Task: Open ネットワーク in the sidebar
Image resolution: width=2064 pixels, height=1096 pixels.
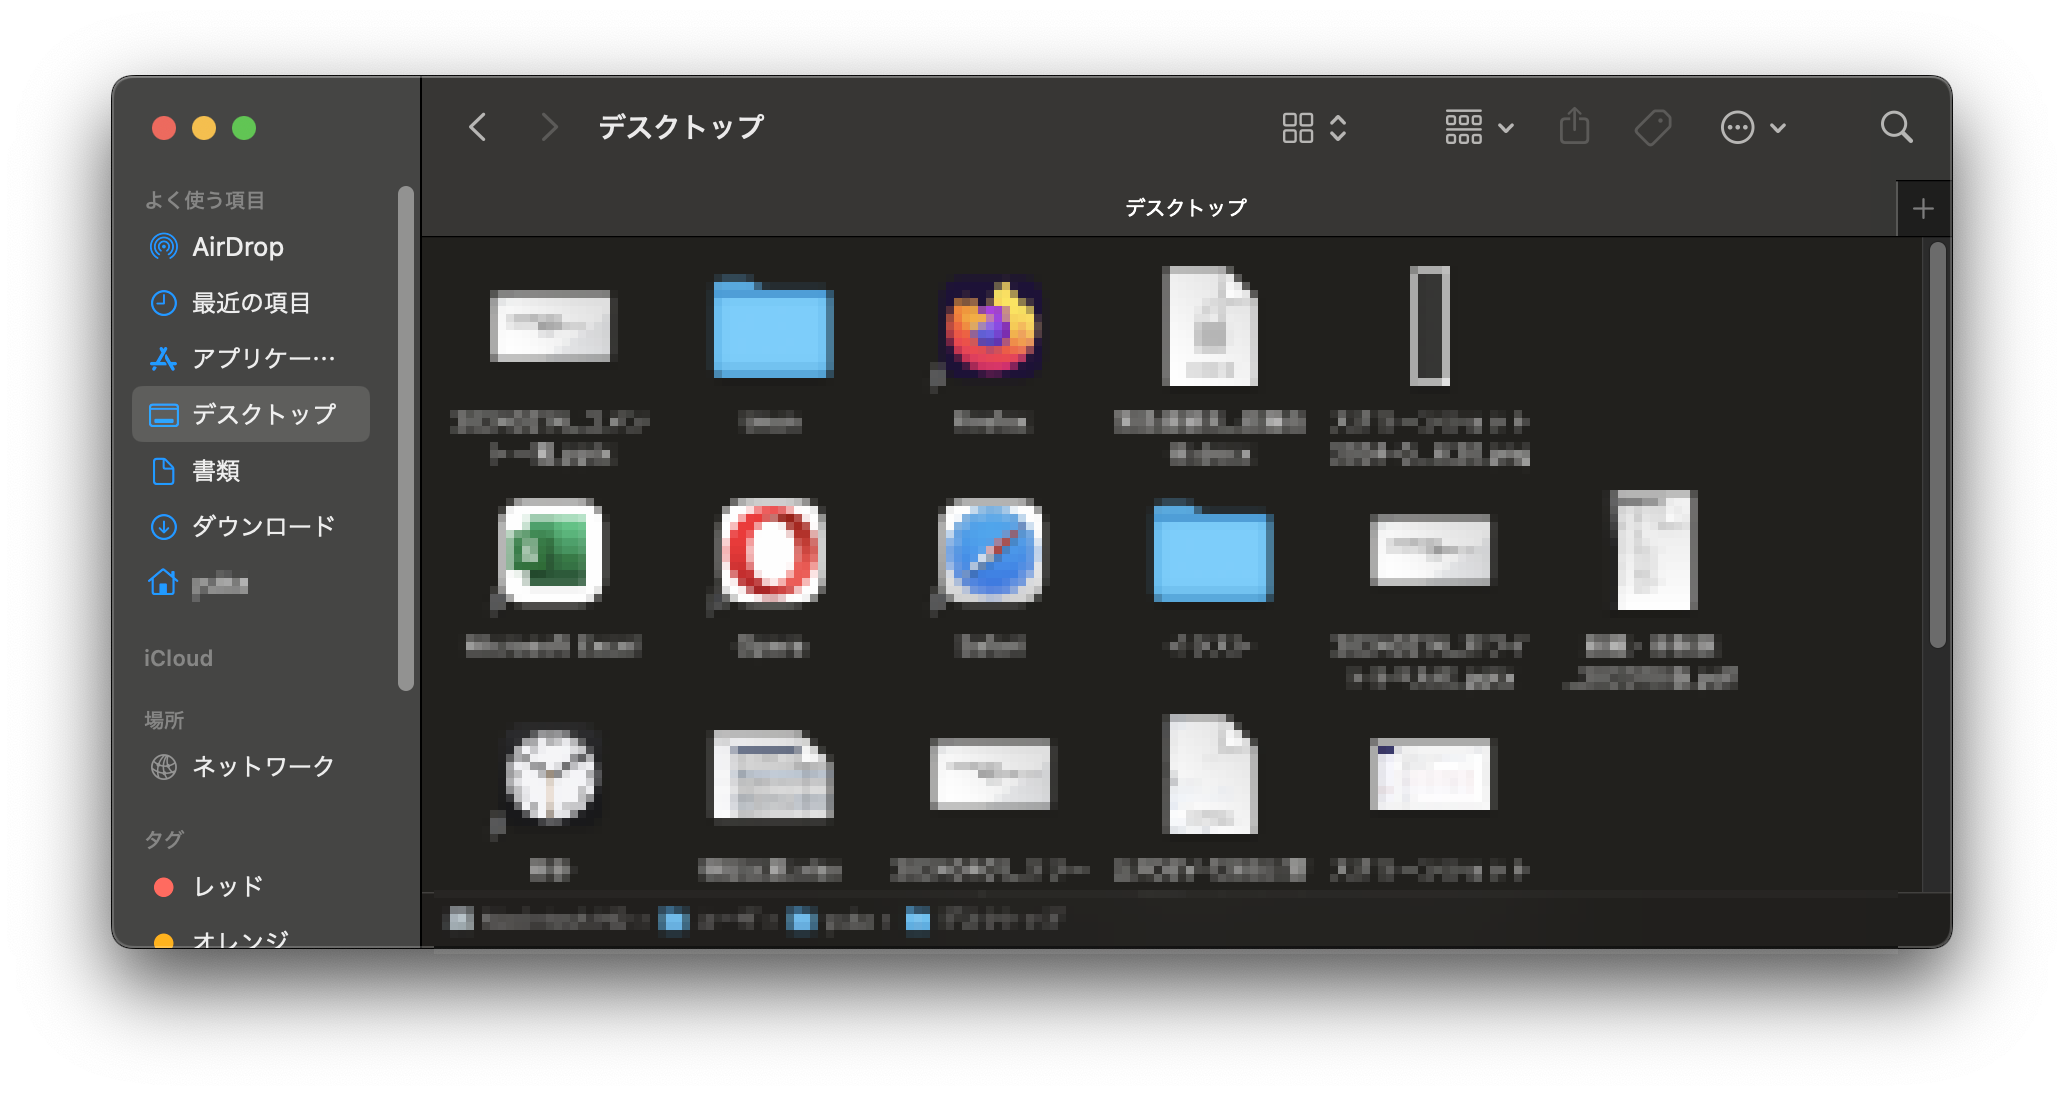Action: pyautogui.click(x=250, y=767)
